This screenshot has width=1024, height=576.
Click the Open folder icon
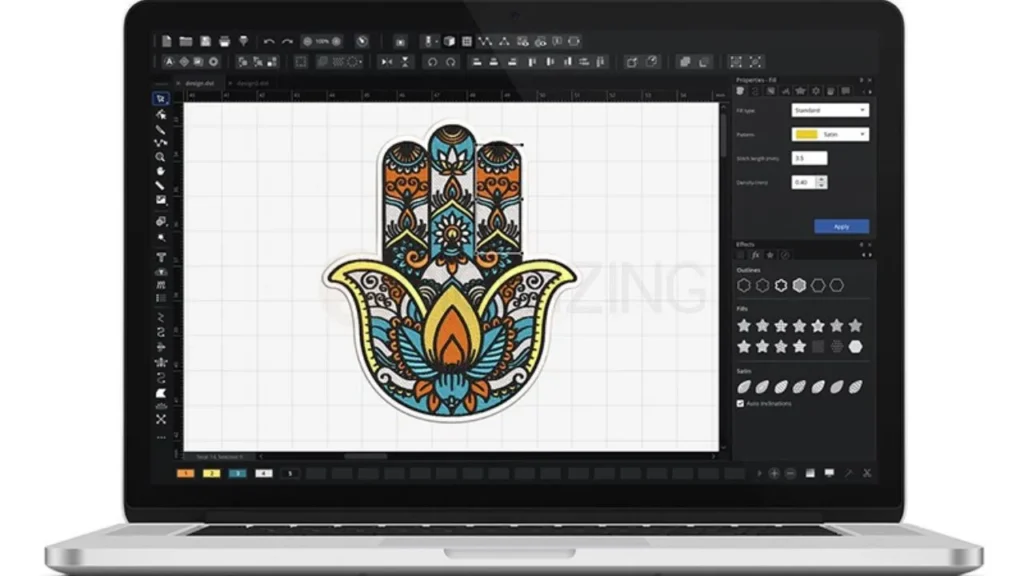click(186, 41)
